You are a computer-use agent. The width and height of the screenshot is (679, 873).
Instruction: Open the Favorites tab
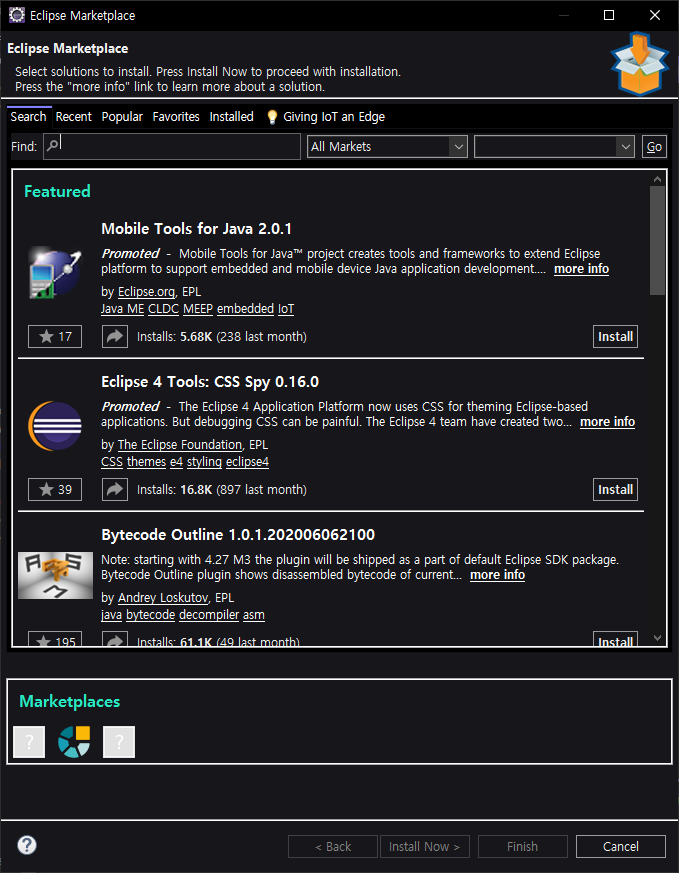click(176, 116)
